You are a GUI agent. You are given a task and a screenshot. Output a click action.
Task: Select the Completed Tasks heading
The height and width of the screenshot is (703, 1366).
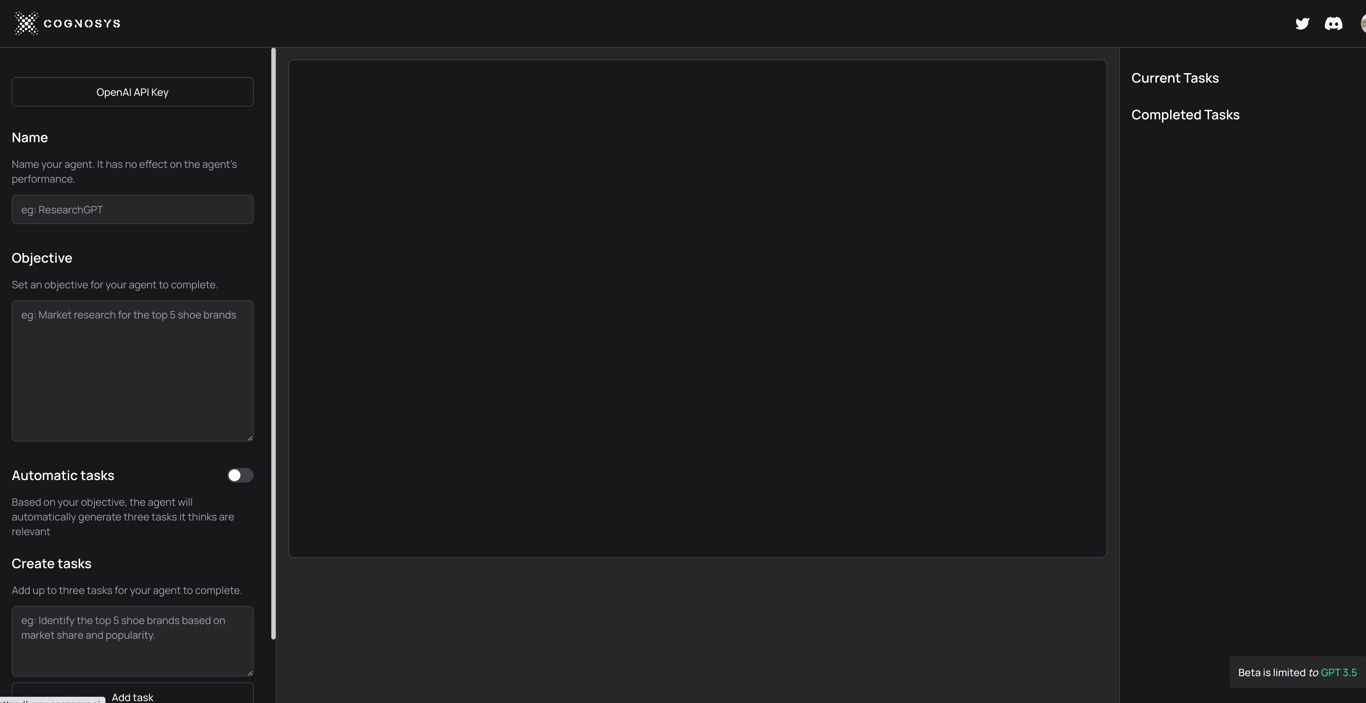[1185, 115]
